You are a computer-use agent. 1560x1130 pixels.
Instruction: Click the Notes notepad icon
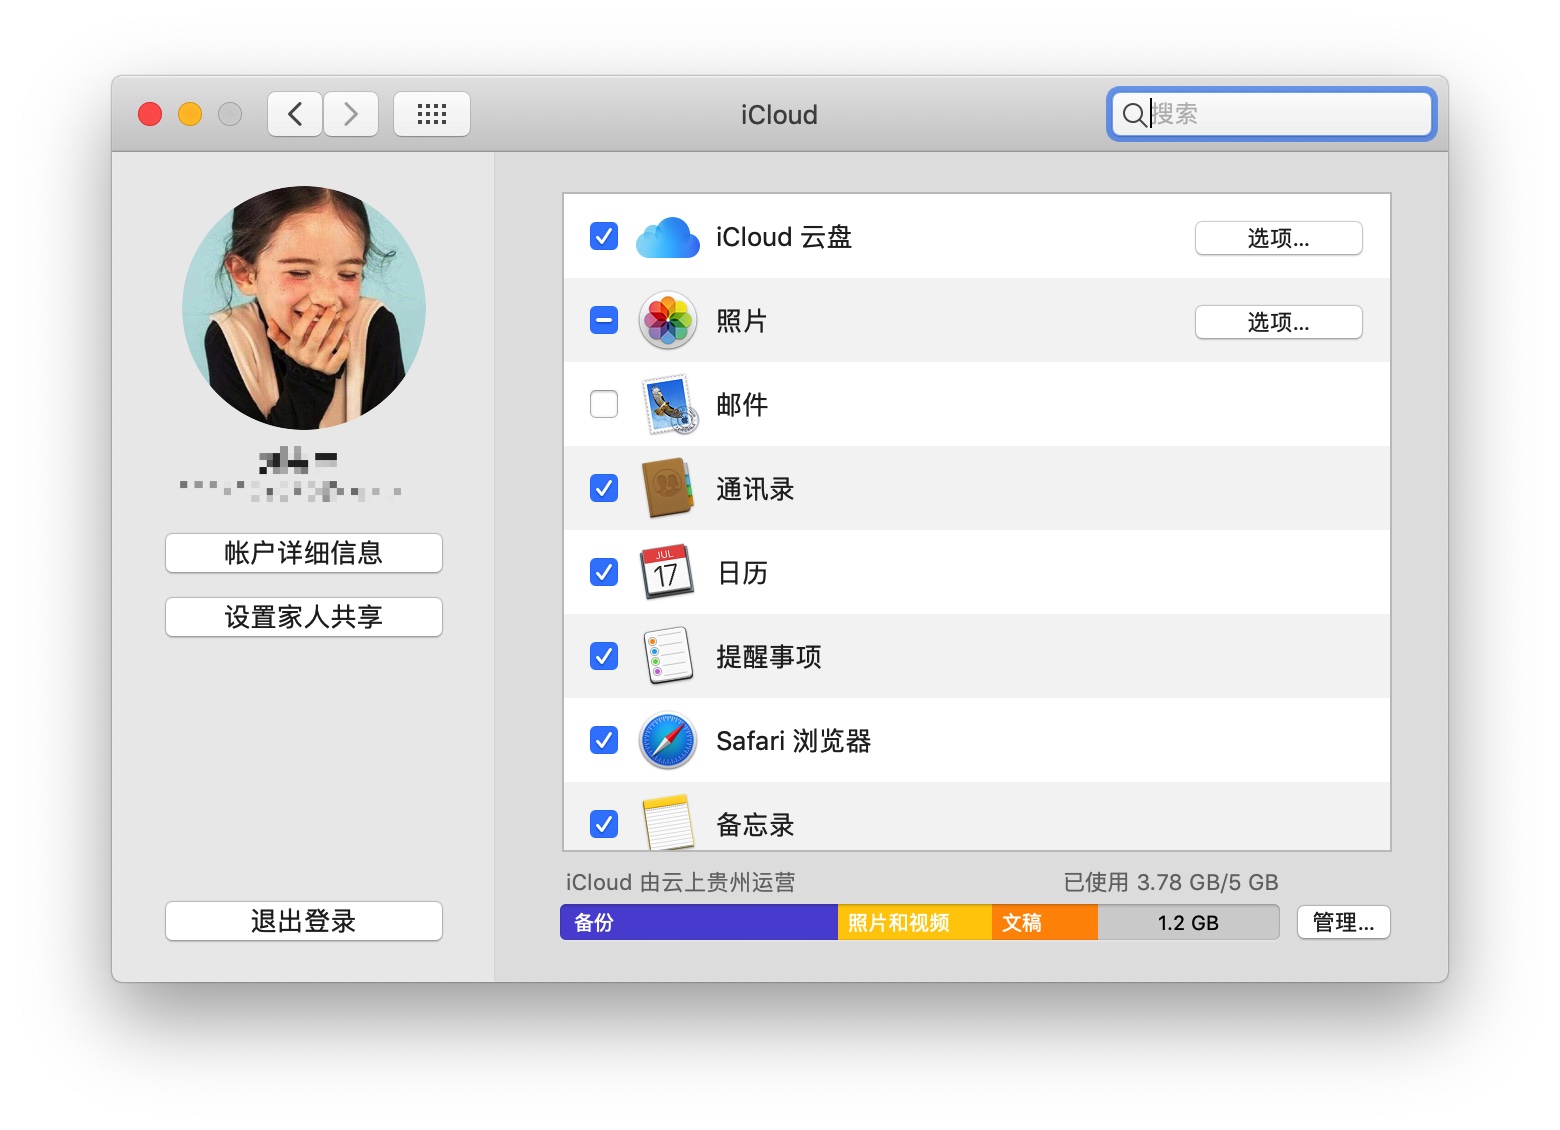(667, 822)
